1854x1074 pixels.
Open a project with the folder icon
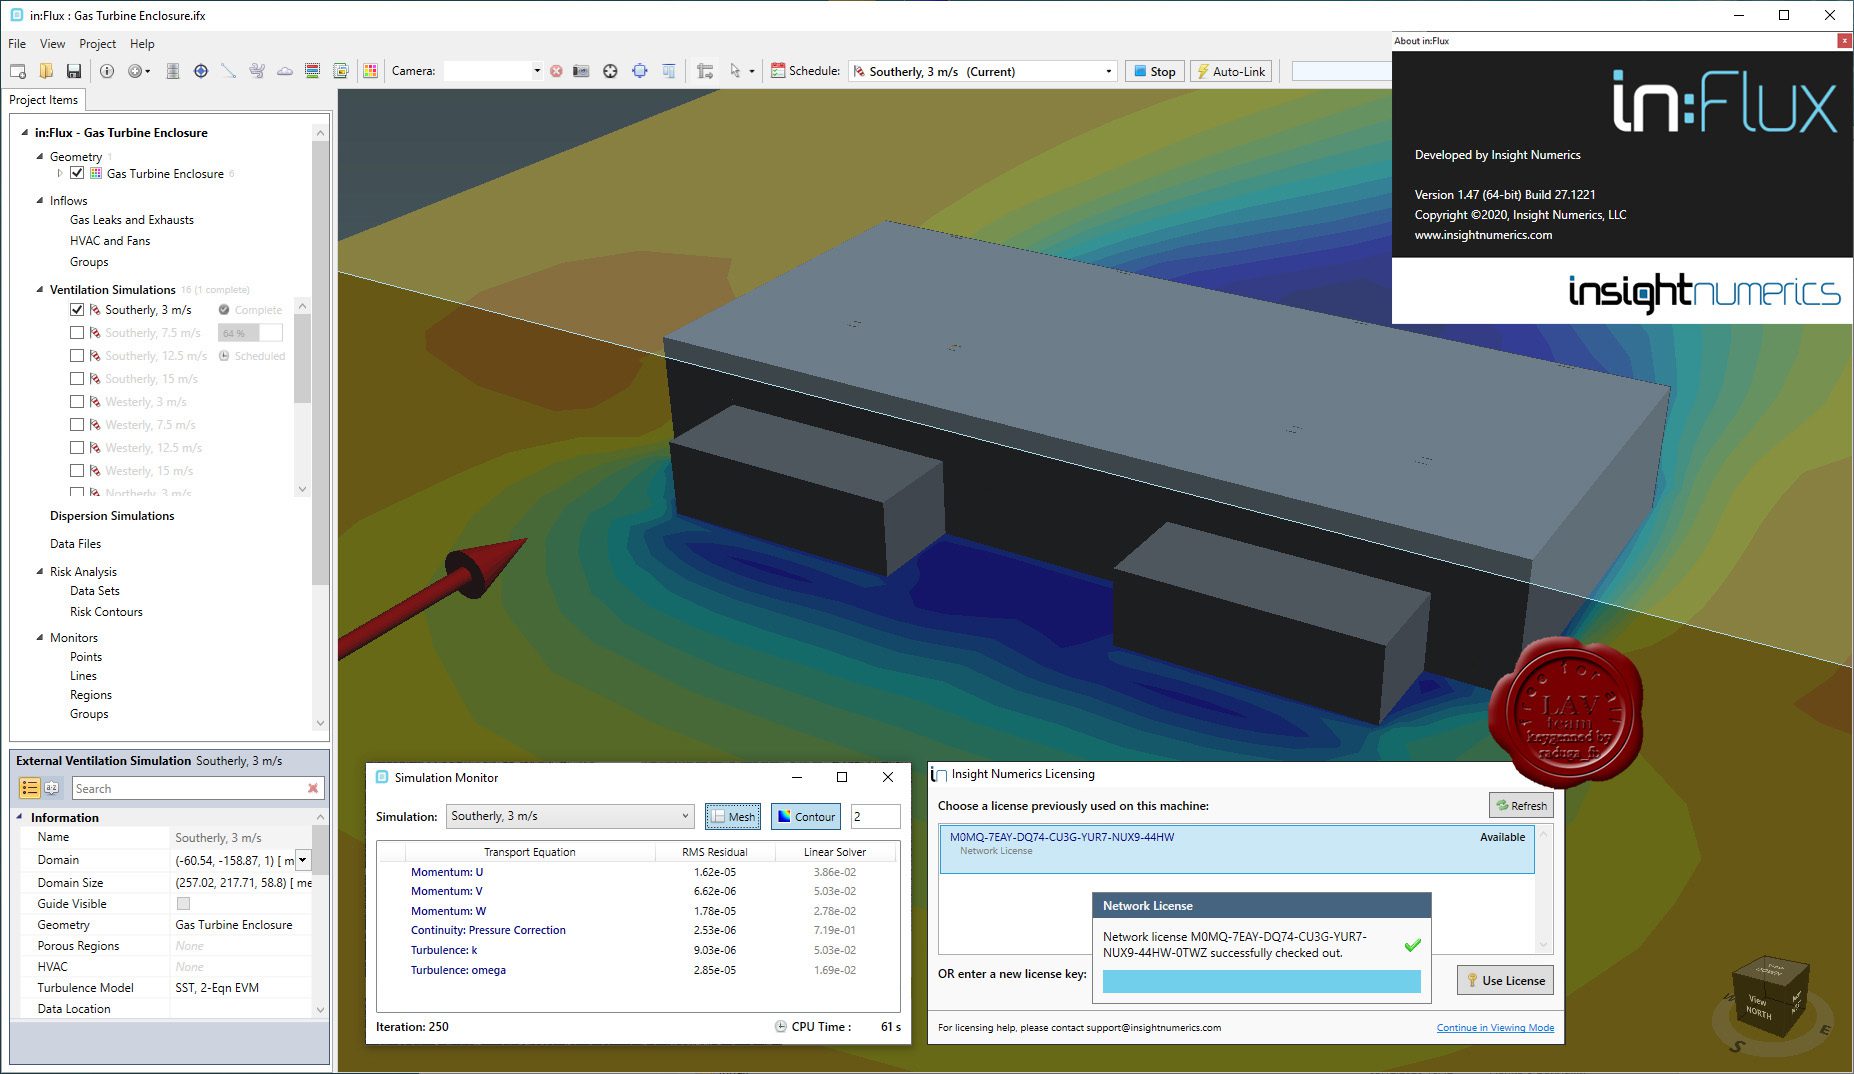click(46, 71)
